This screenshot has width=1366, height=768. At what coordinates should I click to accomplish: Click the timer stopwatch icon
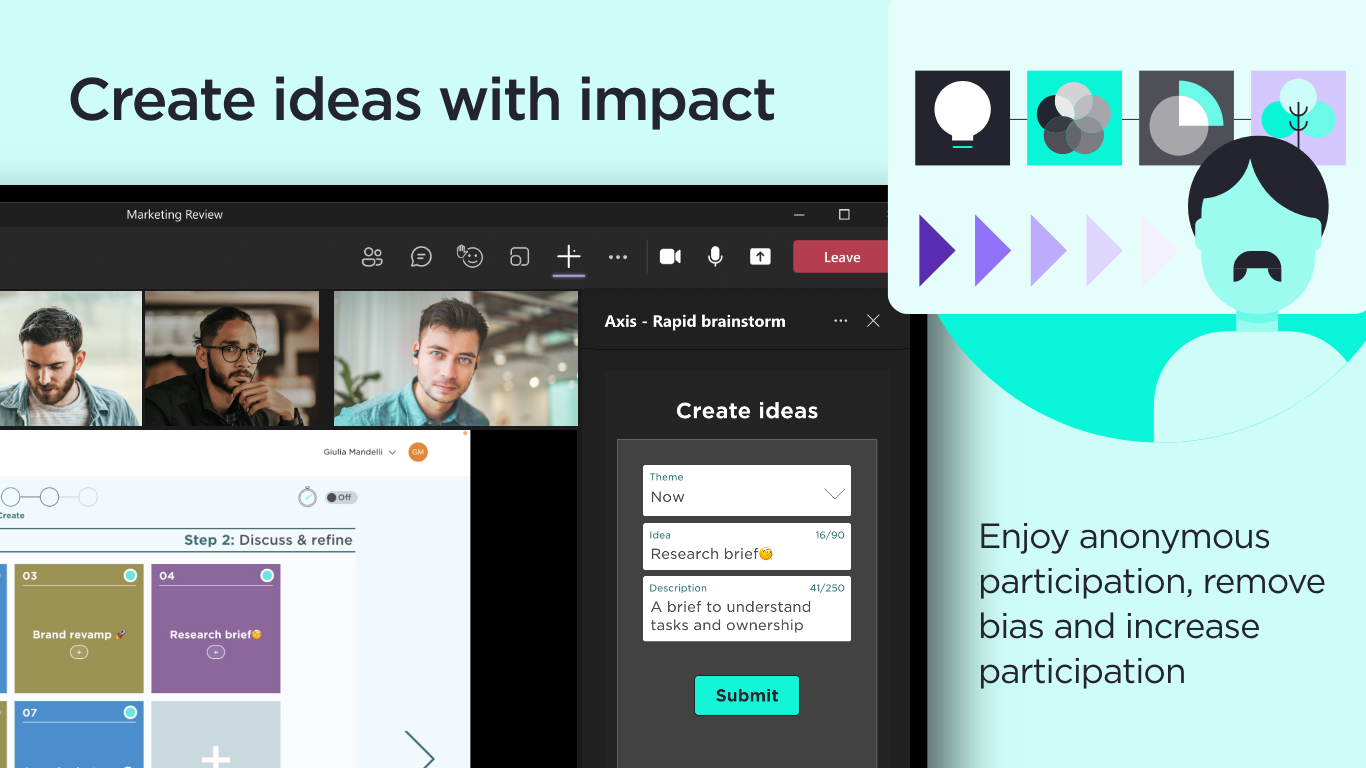307,497
